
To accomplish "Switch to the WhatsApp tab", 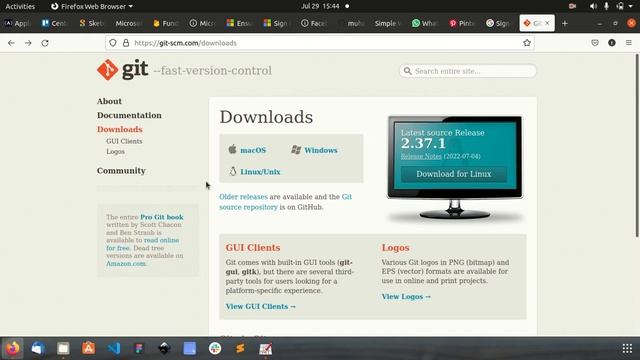I will coord(424,23).
